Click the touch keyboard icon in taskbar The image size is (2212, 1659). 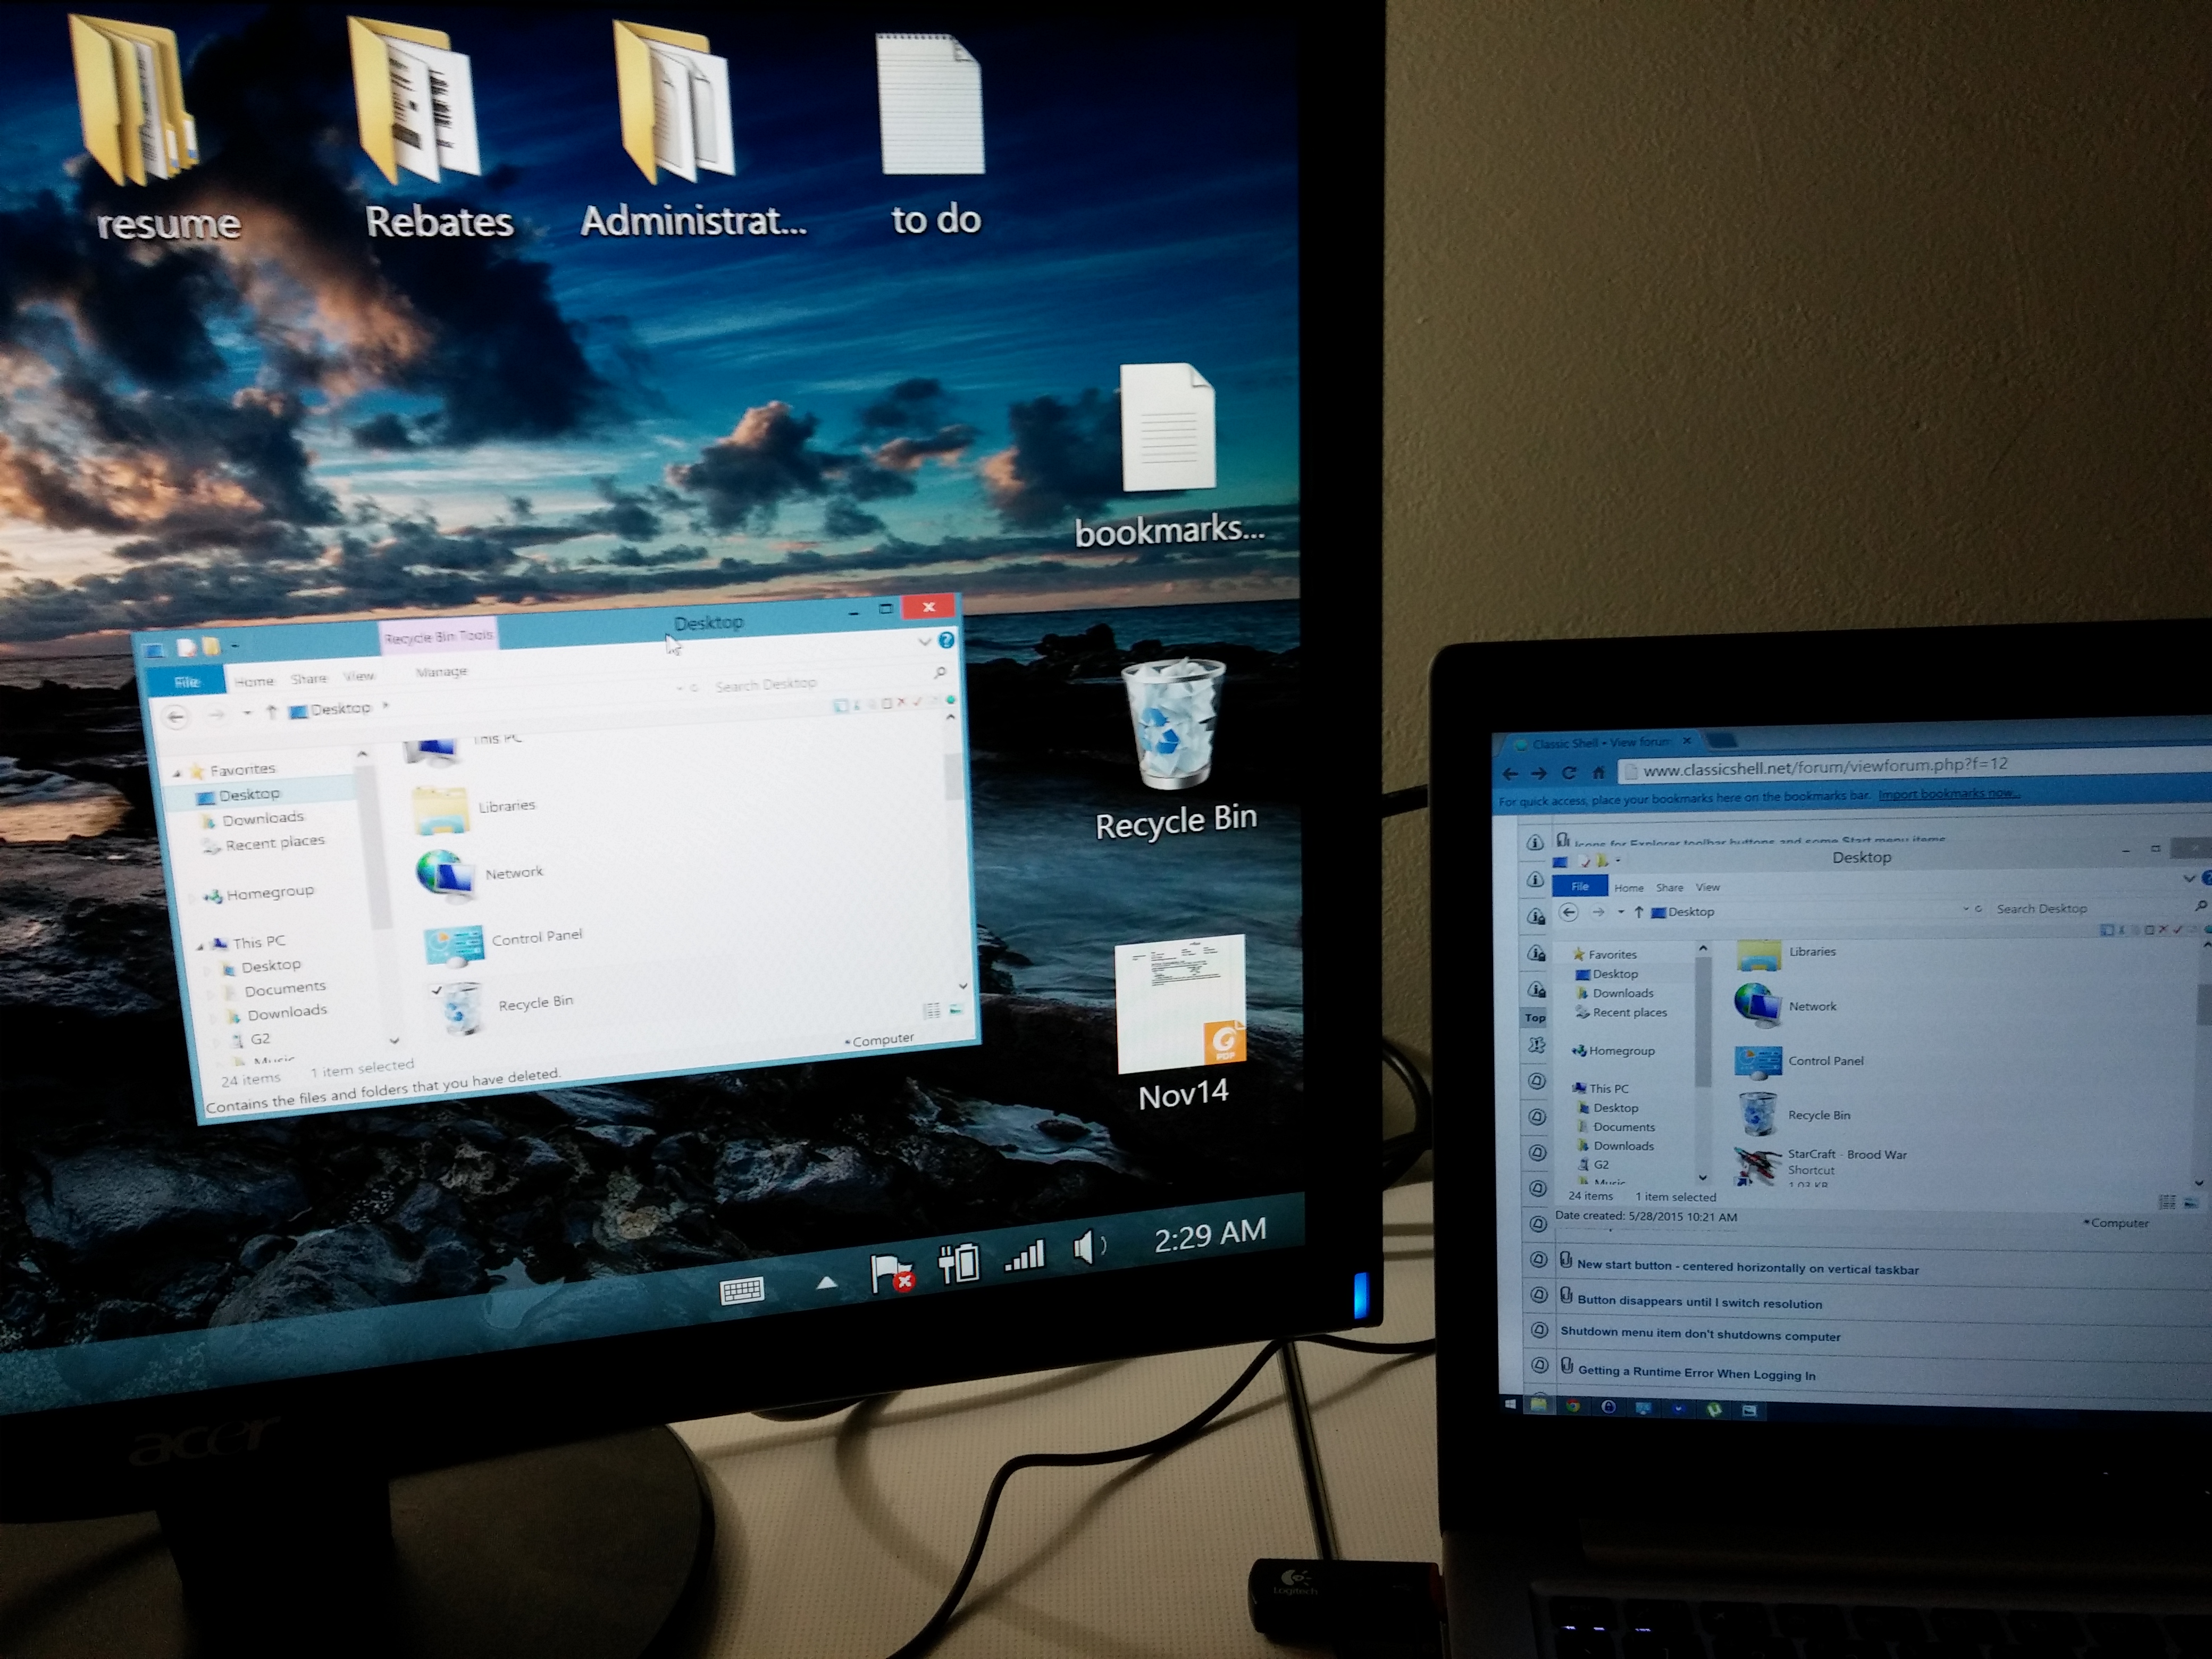pyautogui.click(x=742, y=1290)
